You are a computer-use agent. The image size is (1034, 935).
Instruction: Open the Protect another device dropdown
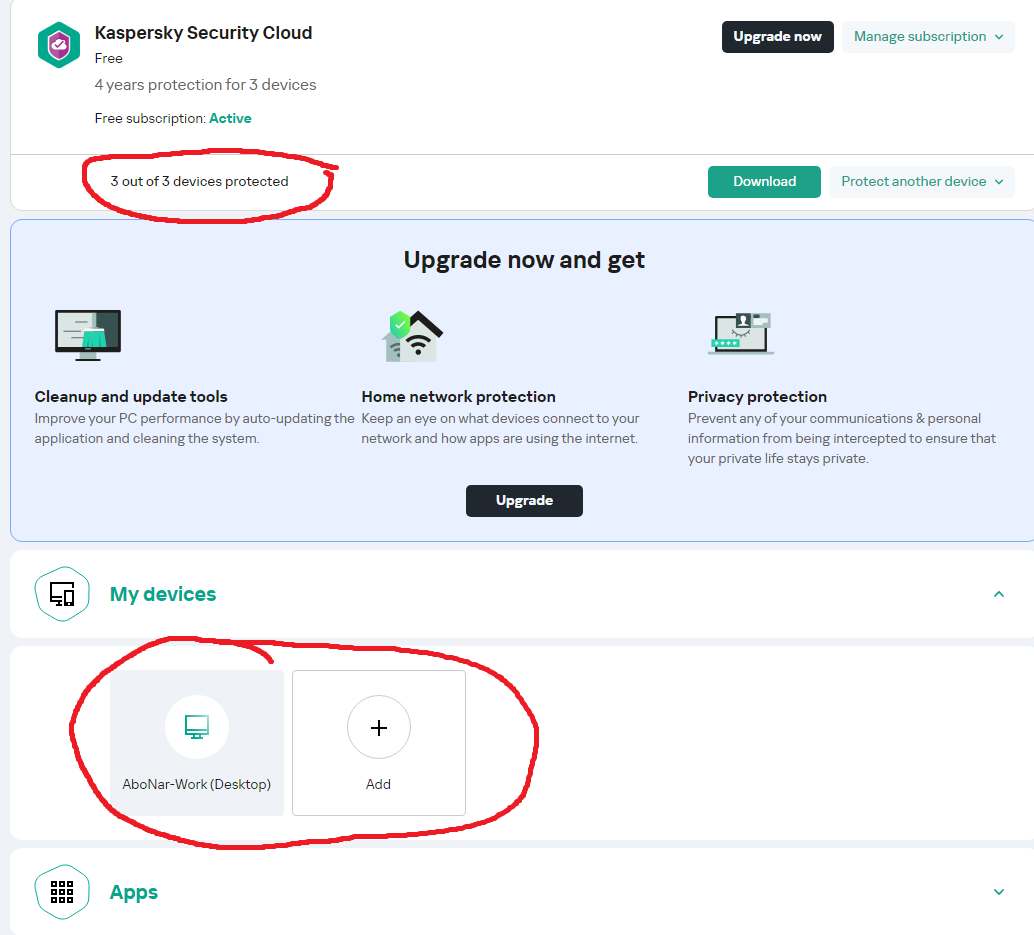921,182
